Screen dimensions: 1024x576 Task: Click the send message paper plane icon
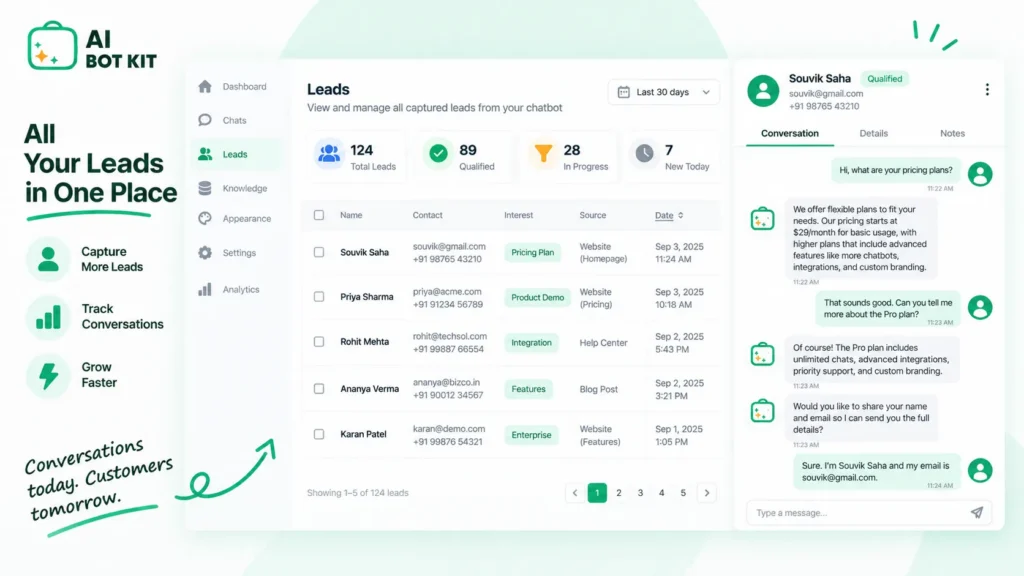(x=976, y=513)
